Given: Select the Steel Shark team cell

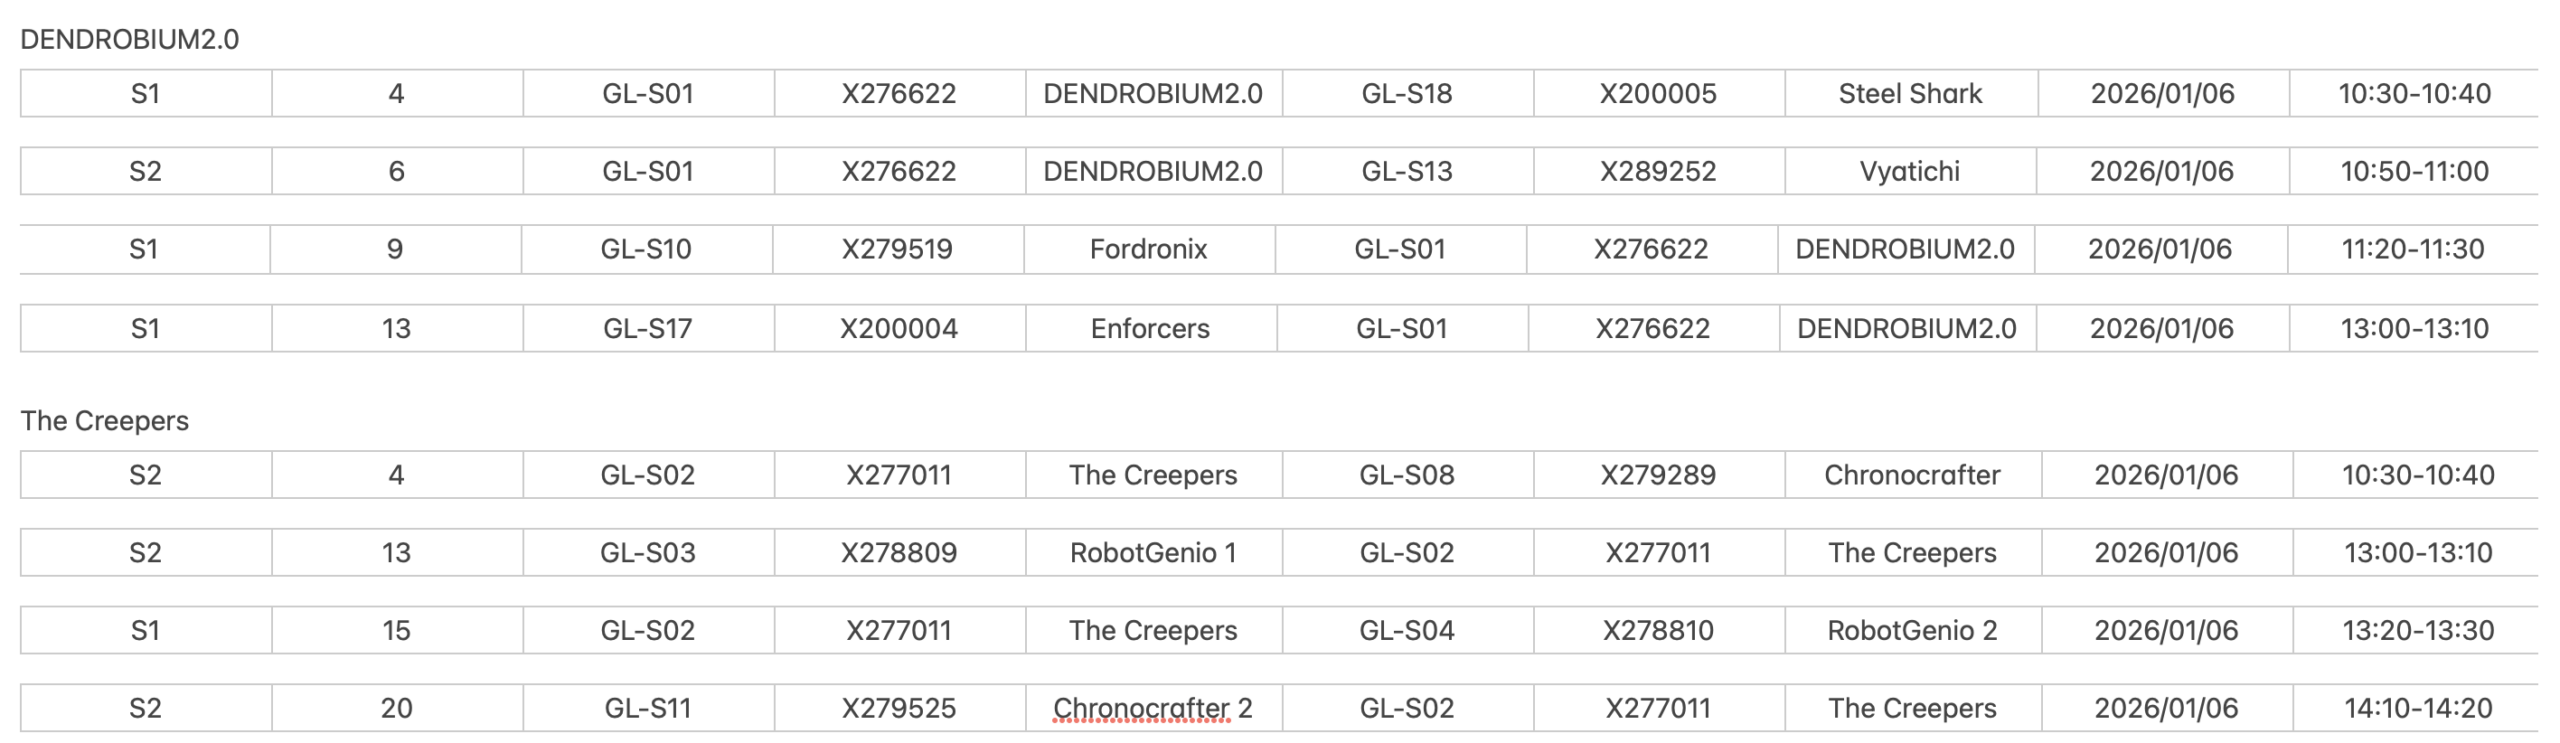Looking at the screenshot, I should (1910, 93).
